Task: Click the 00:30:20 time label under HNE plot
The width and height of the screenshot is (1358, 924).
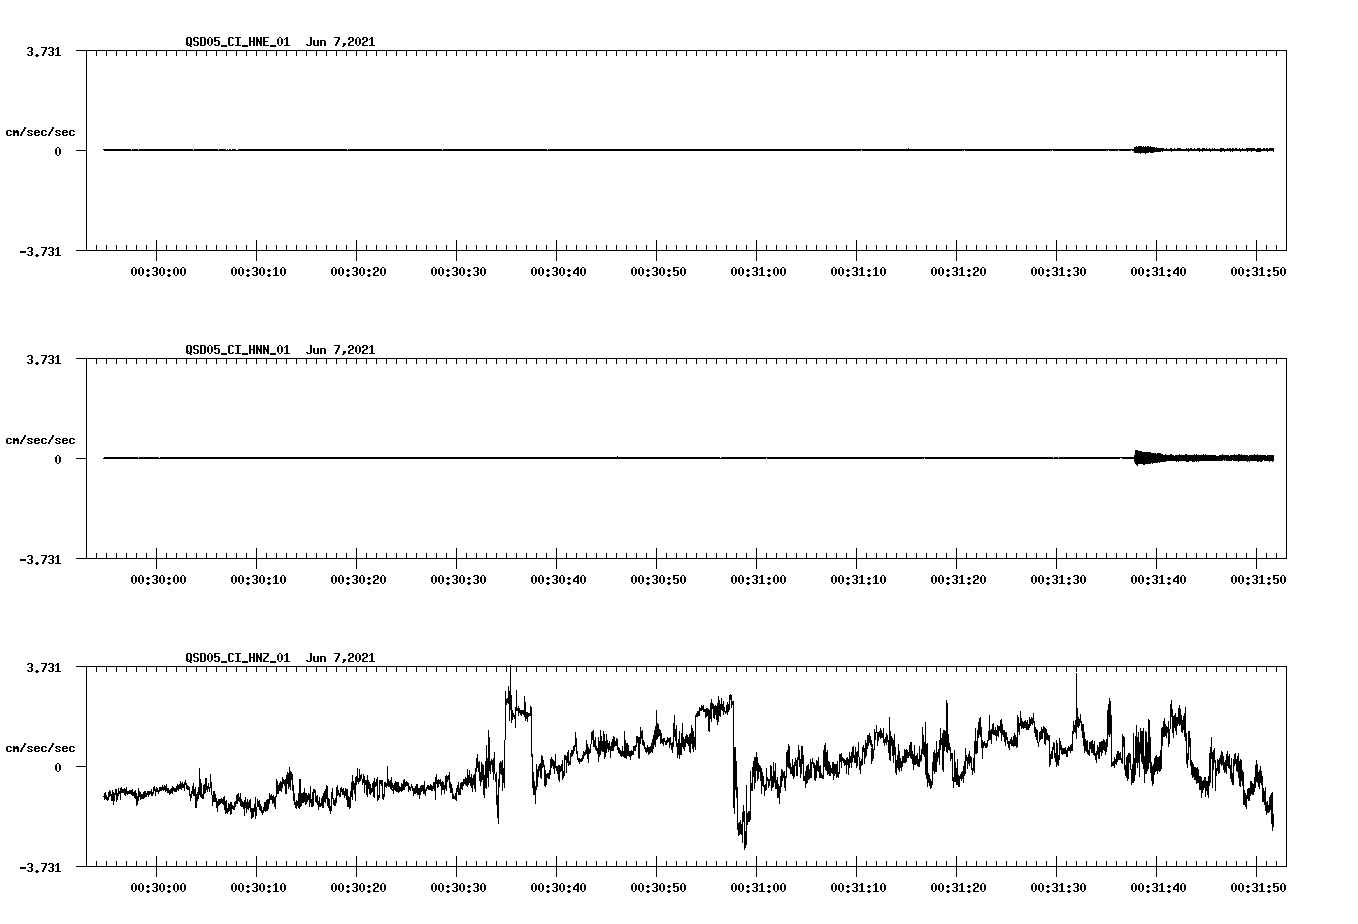Action: pos(358,272)
